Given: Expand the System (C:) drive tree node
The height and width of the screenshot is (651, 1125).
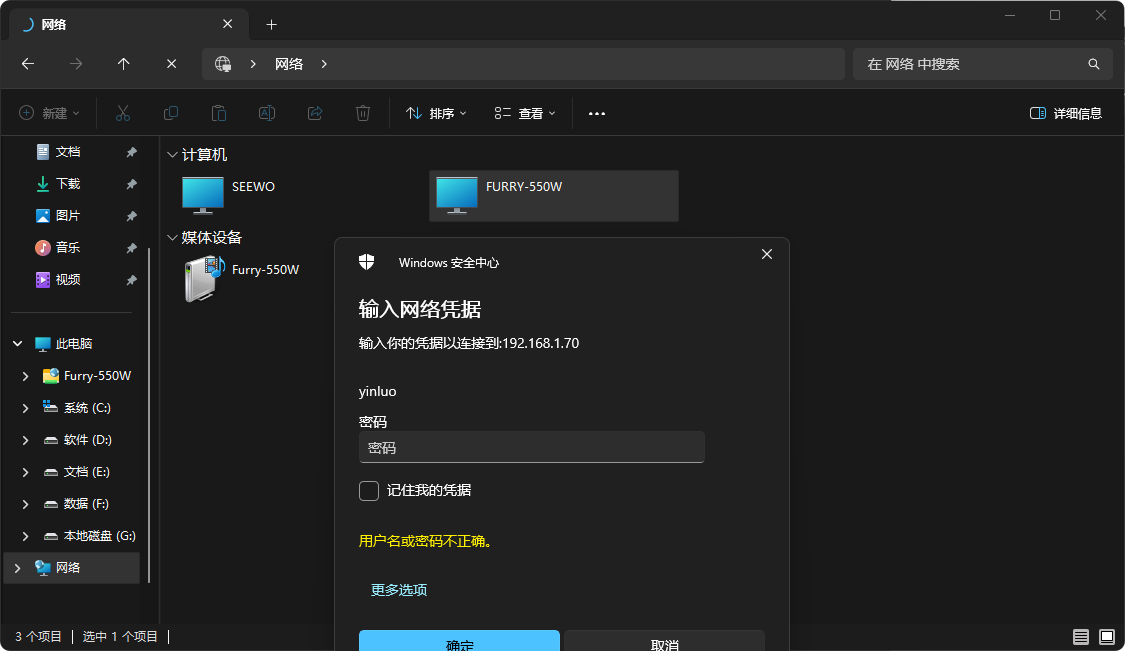Looking at the screenshot, I should 26,408.
